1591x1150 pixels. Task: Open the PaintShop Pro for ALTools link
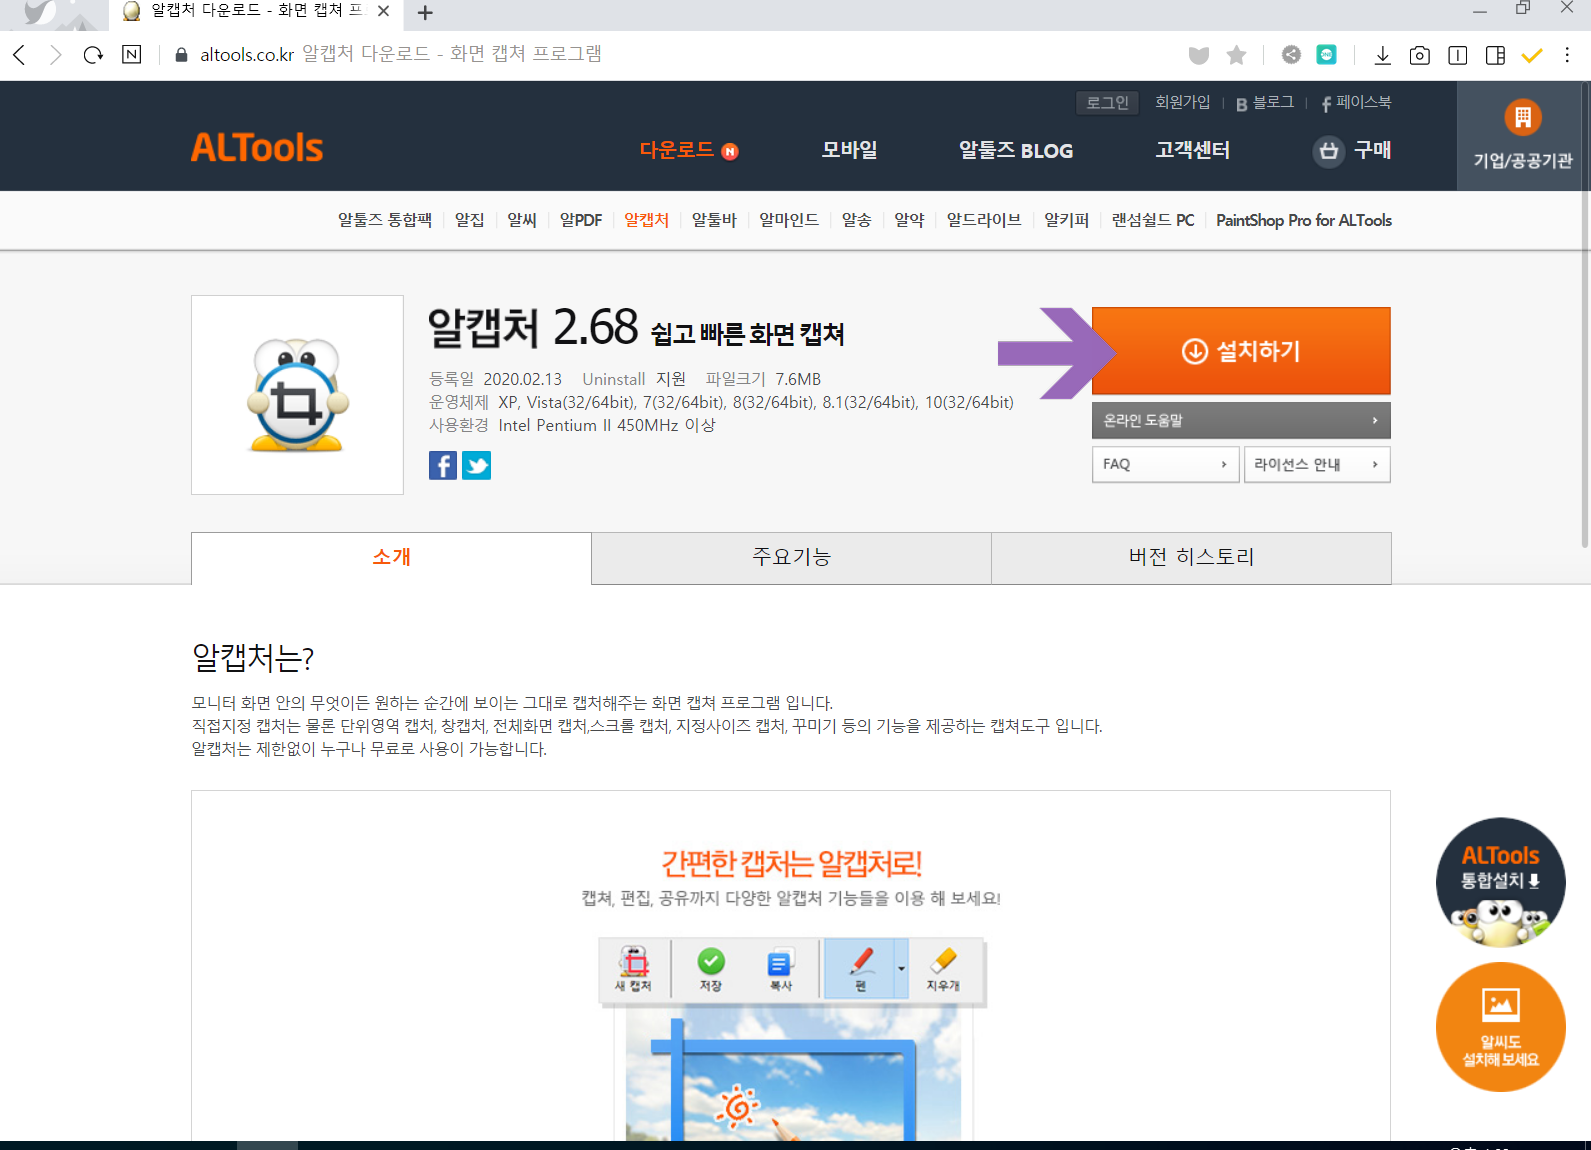pos(1304,220)
